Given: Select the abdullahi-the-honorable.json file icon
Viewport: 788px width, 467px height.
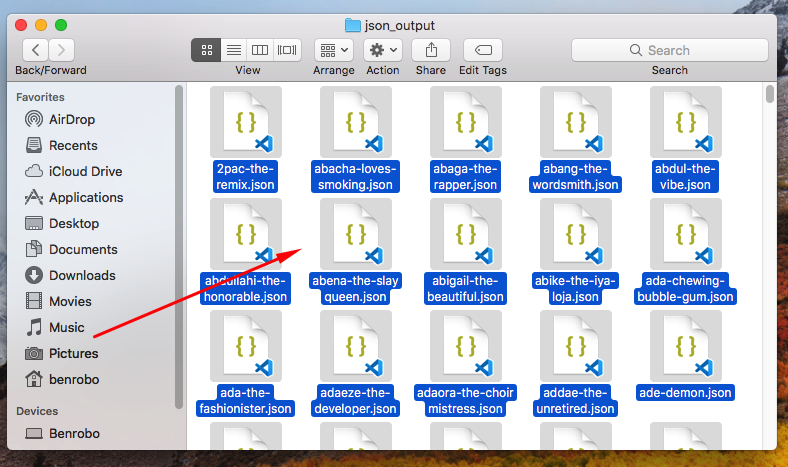Looking at the screenshot, I should point(246,234).
